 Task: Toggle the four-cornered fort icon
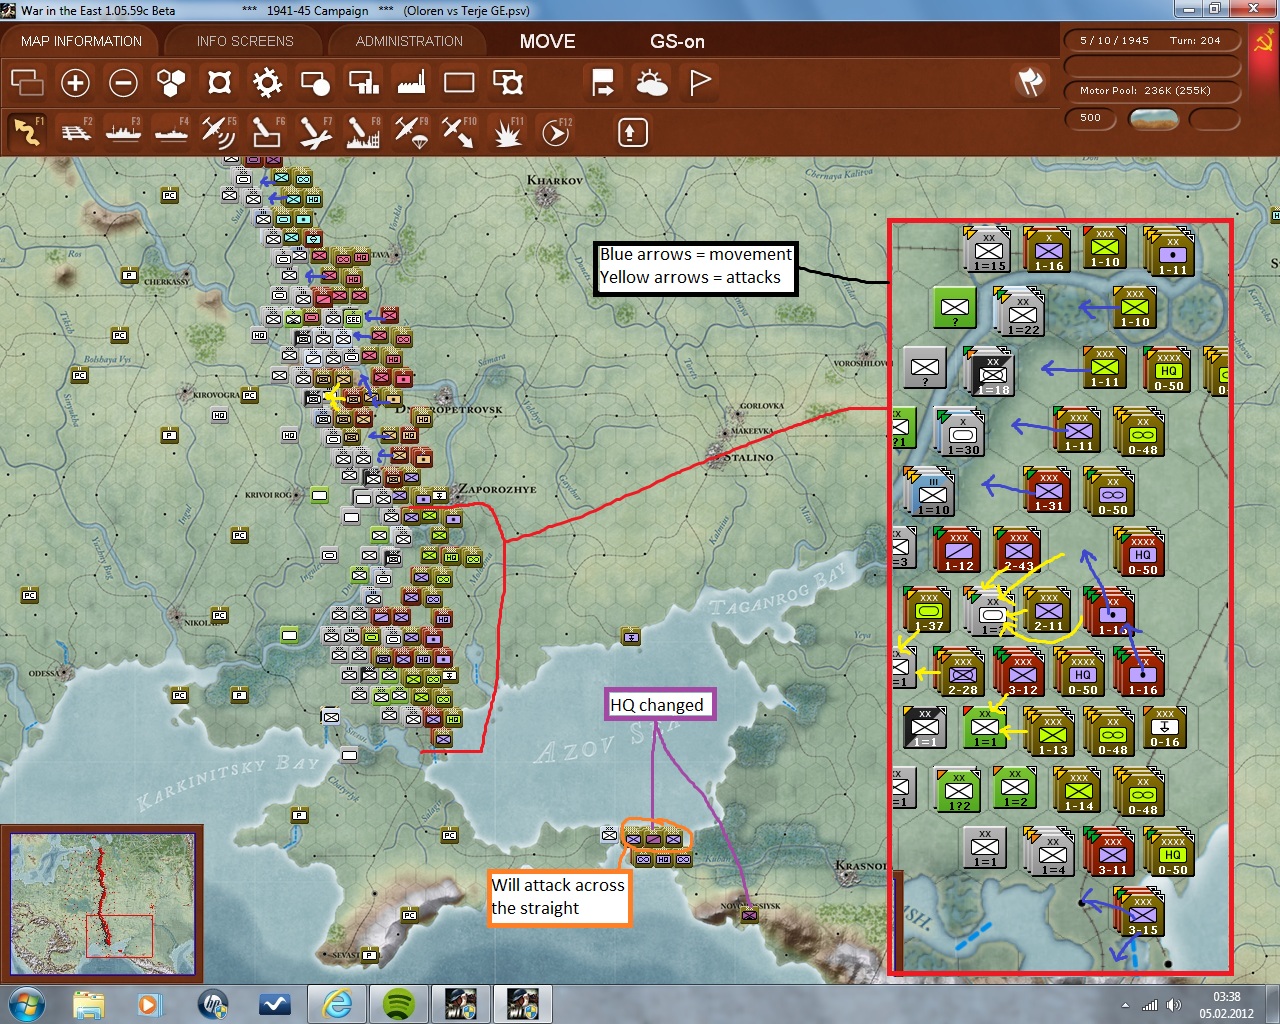pos(219,82)
